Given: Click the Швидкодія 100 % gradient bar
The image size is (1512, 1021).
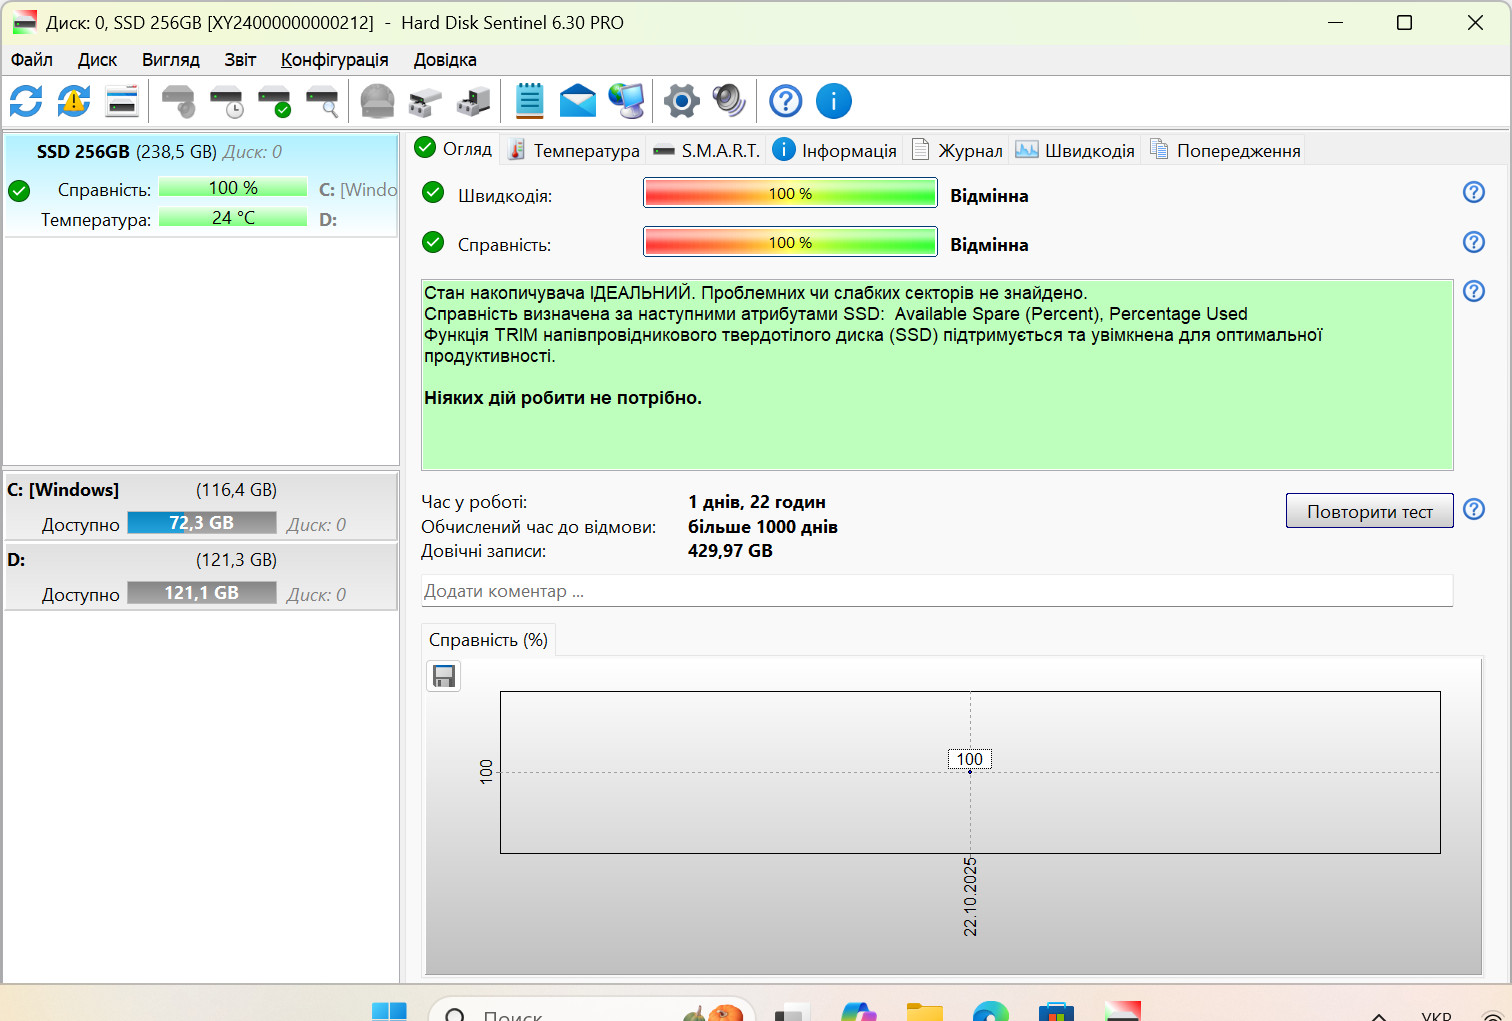Looking at the screenshot, I should pyautogui.click(x=790, y=193).
